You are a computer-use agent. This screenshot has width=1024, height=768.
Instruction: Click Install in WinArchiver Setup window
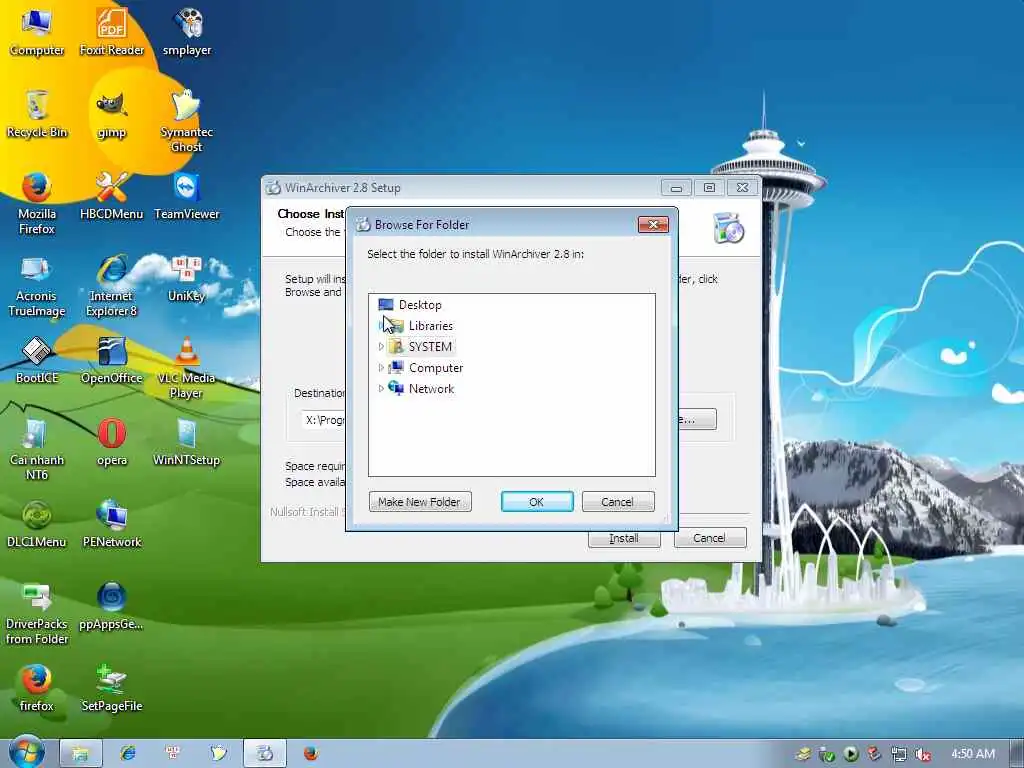624,538
